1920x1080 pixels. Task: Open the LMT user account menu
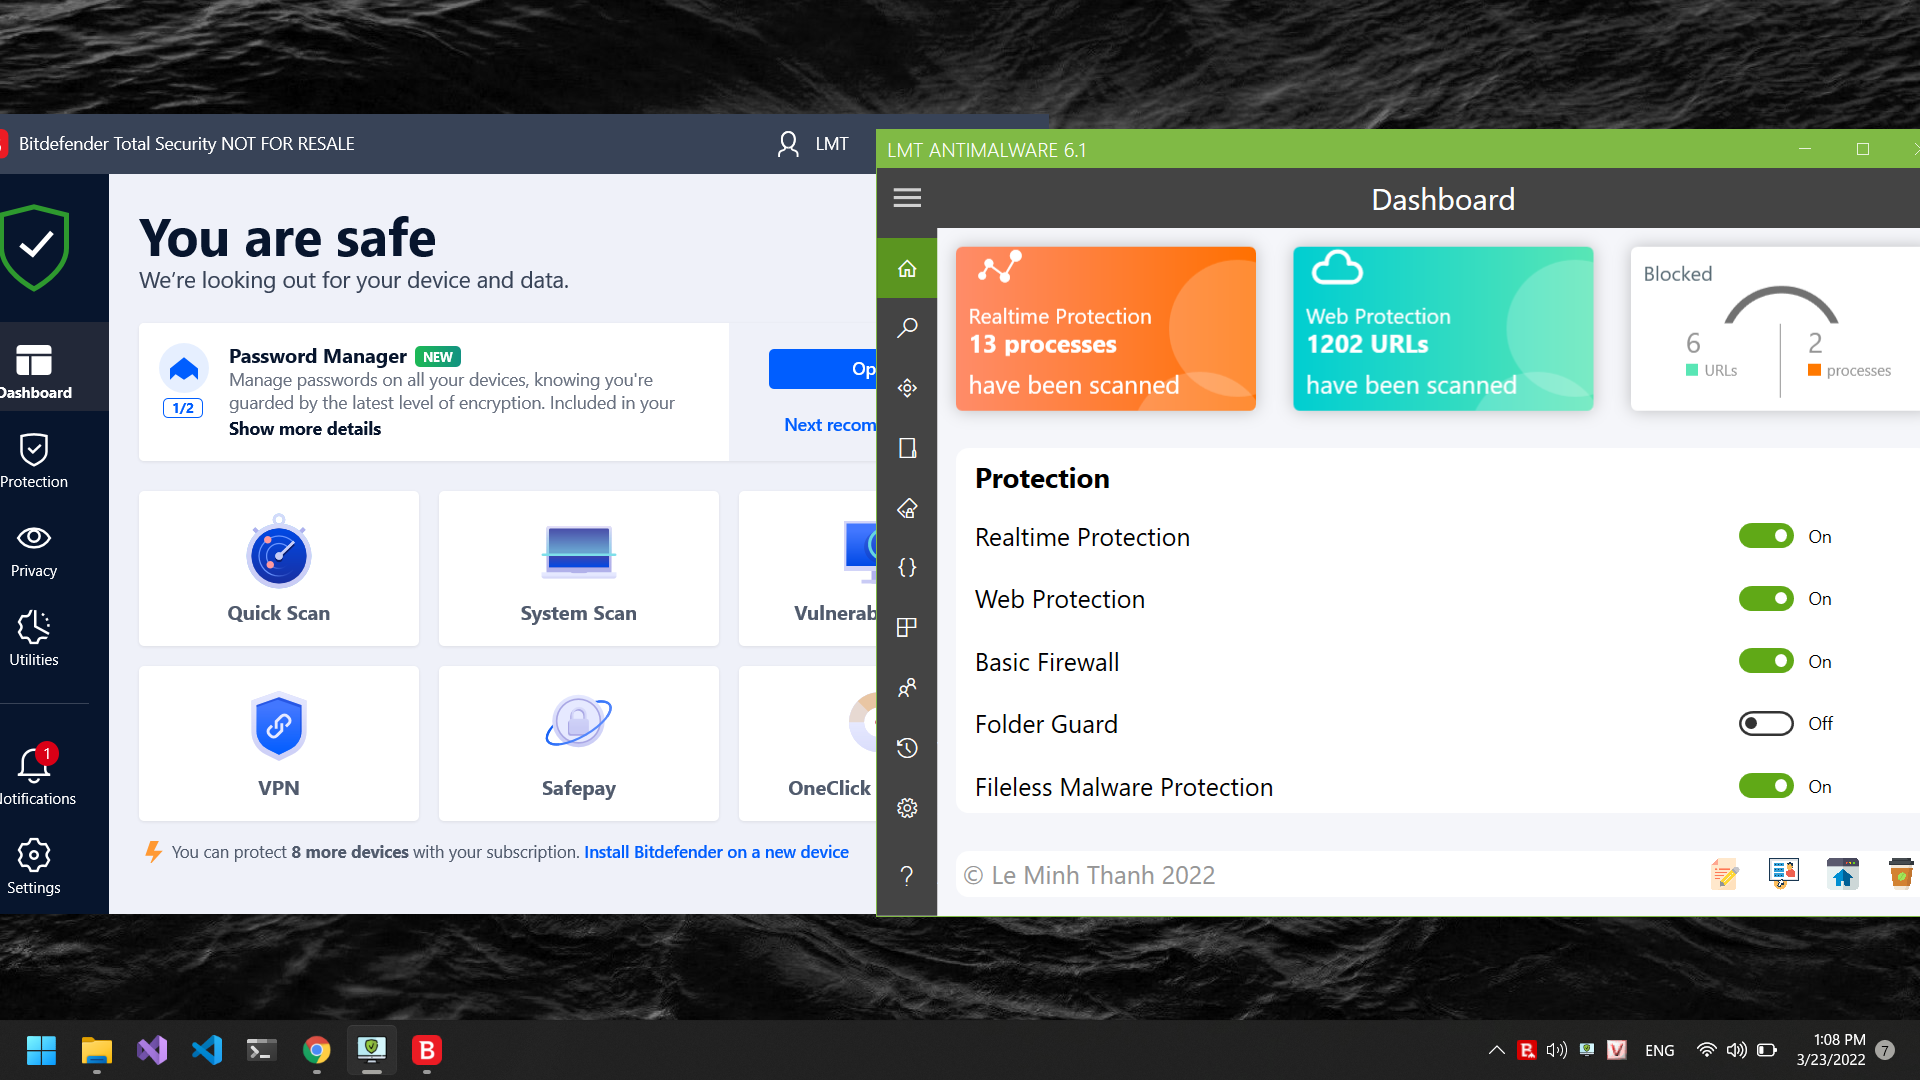(812, 144)
